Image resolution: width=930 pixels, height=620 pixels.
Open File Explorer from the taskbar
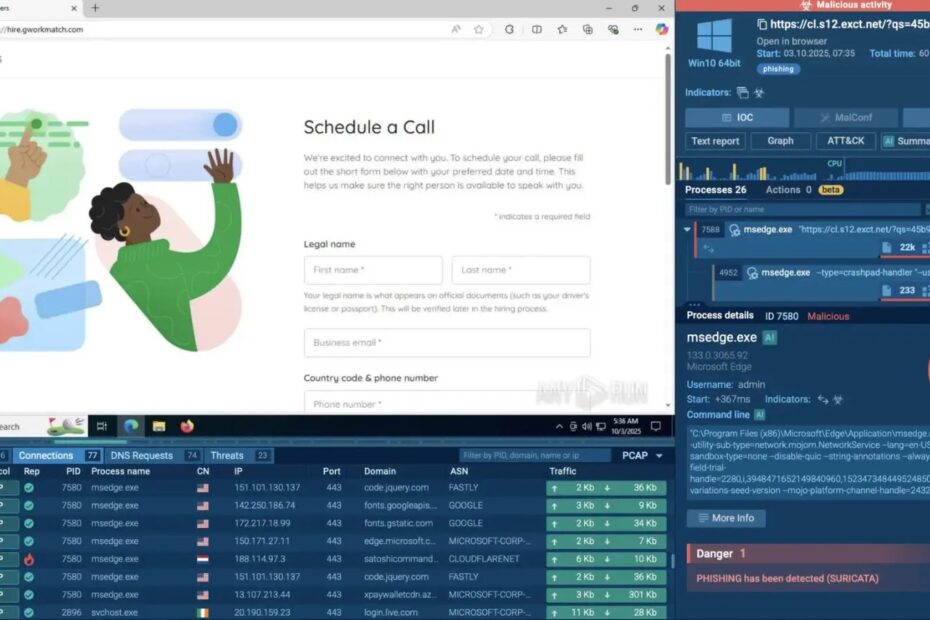[x=159, y=426]
